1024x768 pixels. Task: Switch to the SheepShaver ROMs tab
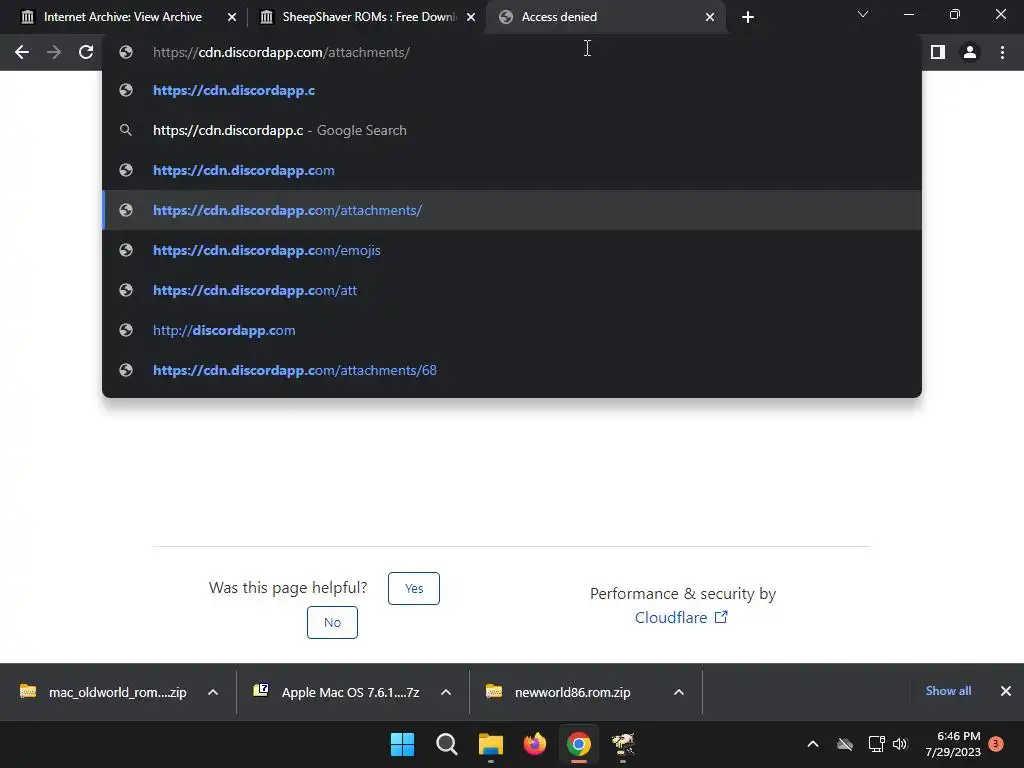click(x=367, y=17)
